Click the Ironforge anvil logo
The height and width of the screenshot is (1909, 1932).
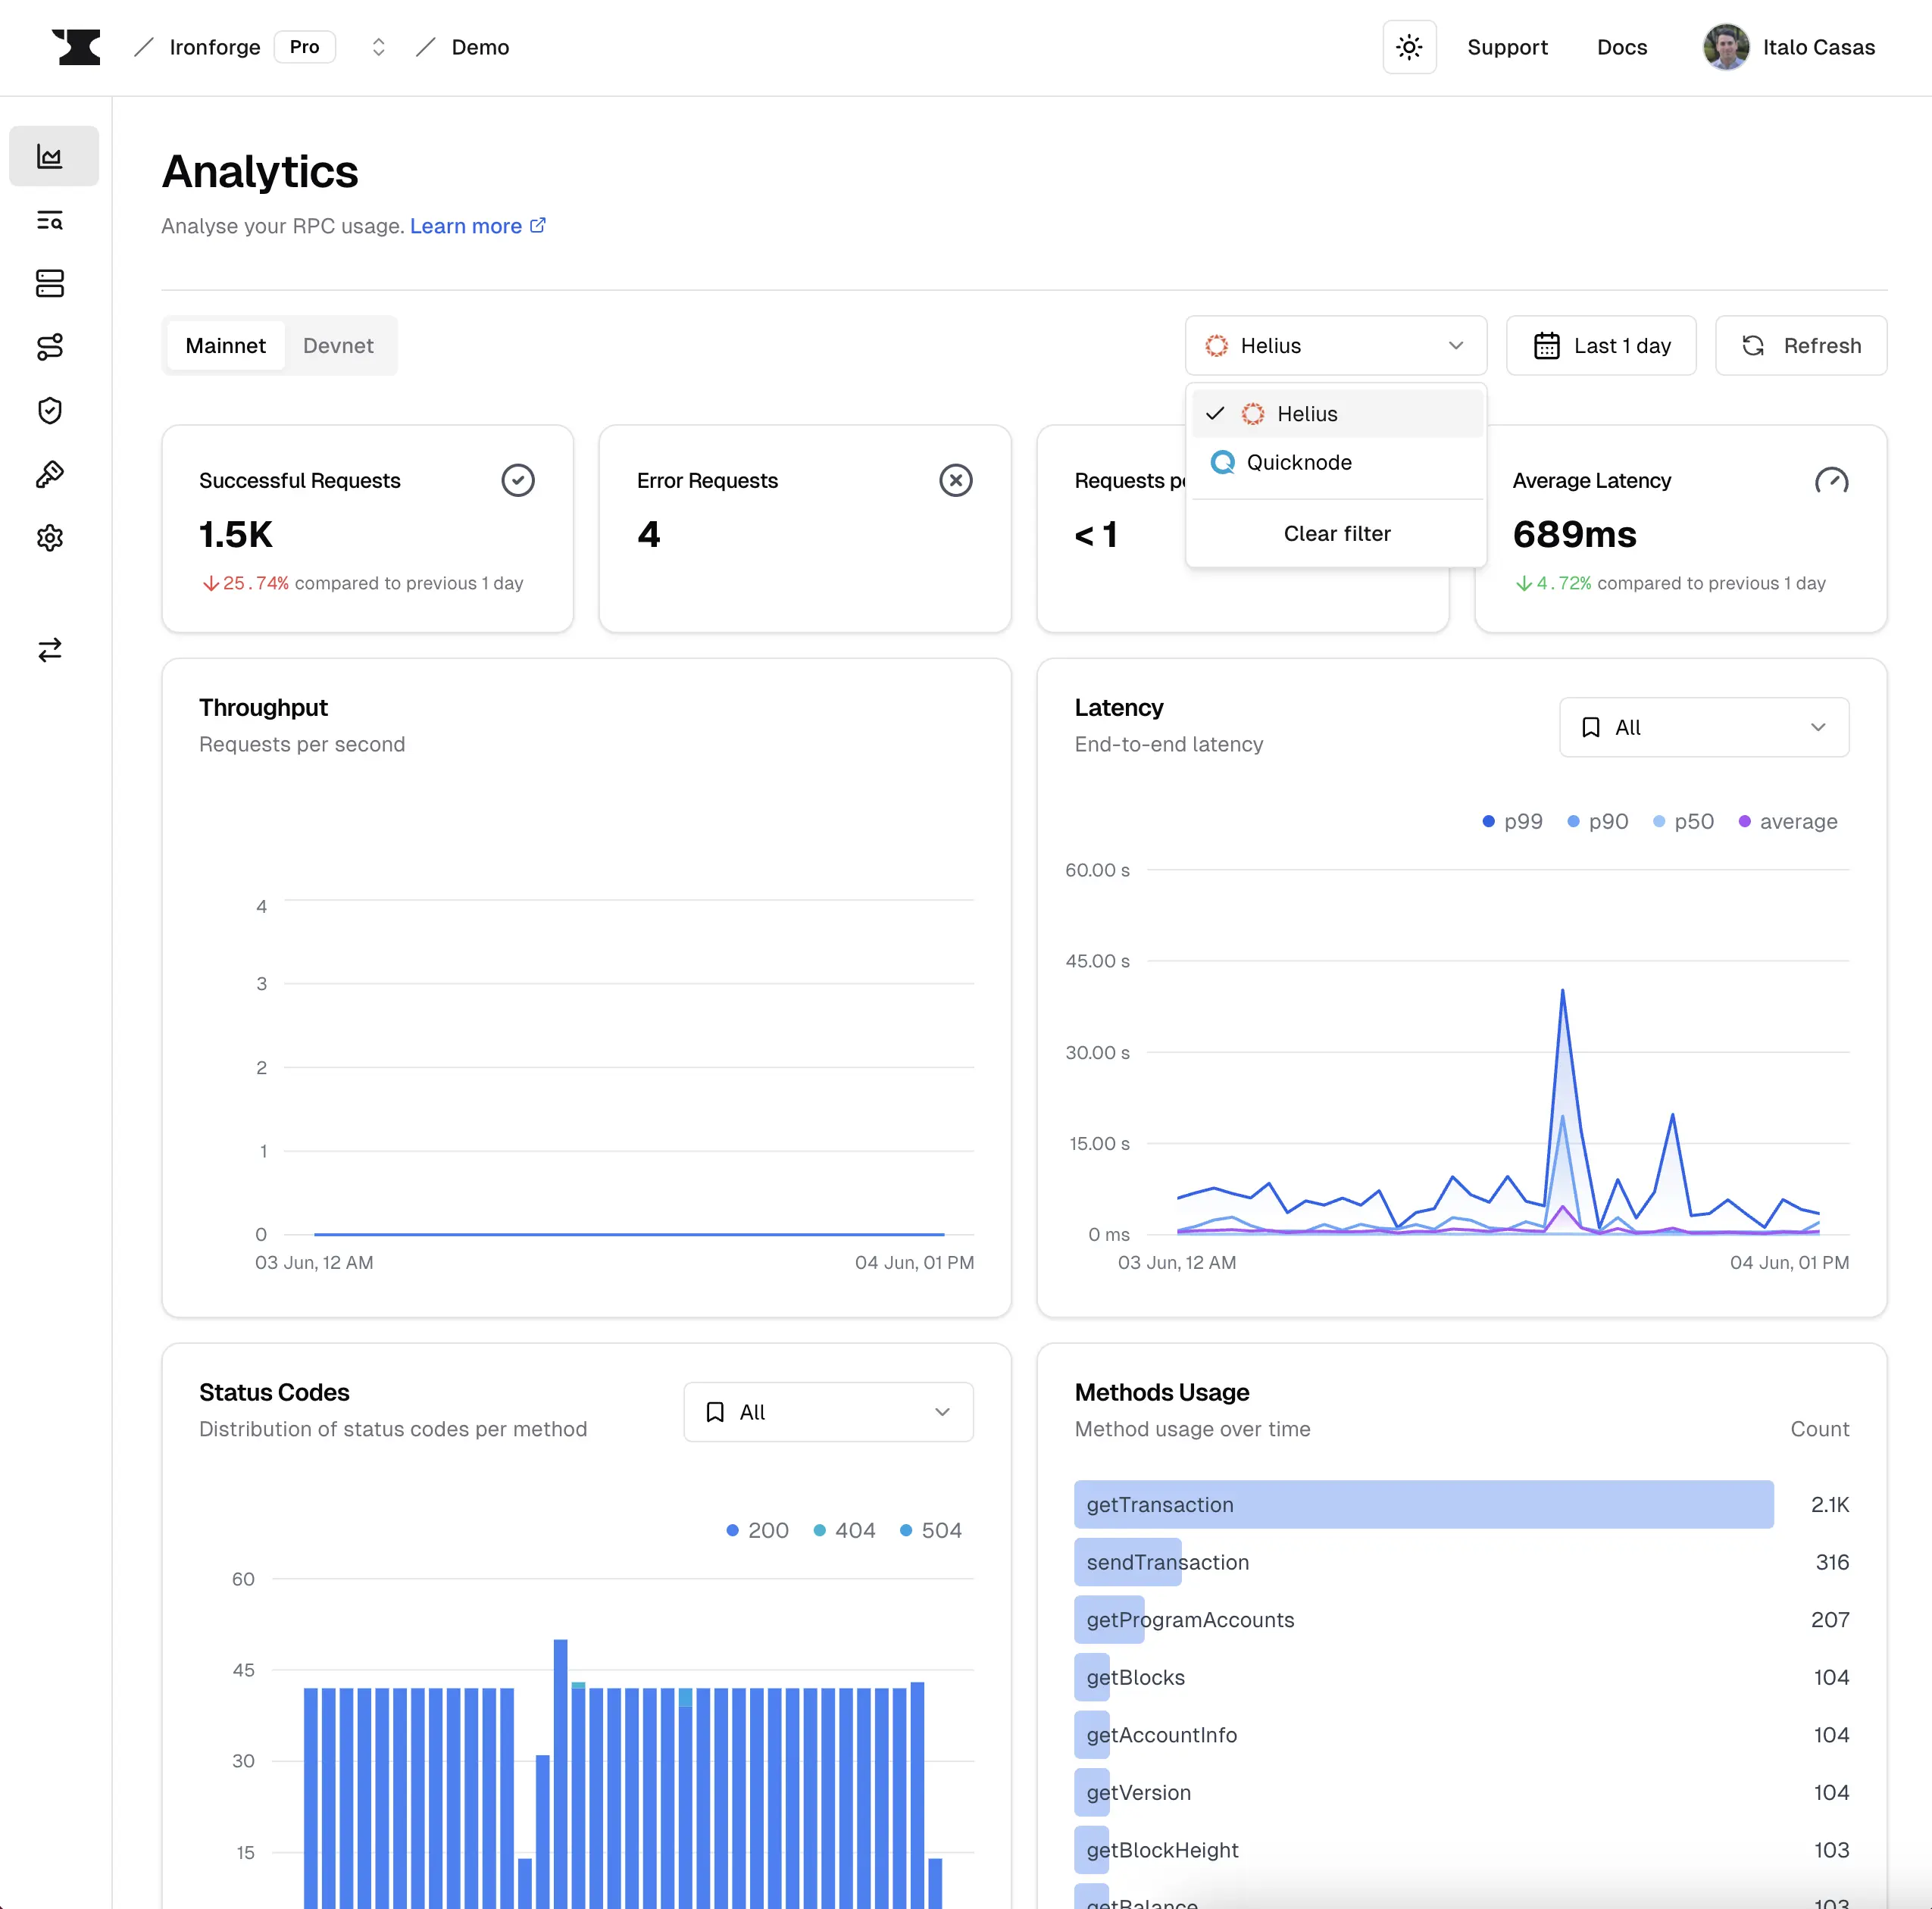[x=77, y=47]
